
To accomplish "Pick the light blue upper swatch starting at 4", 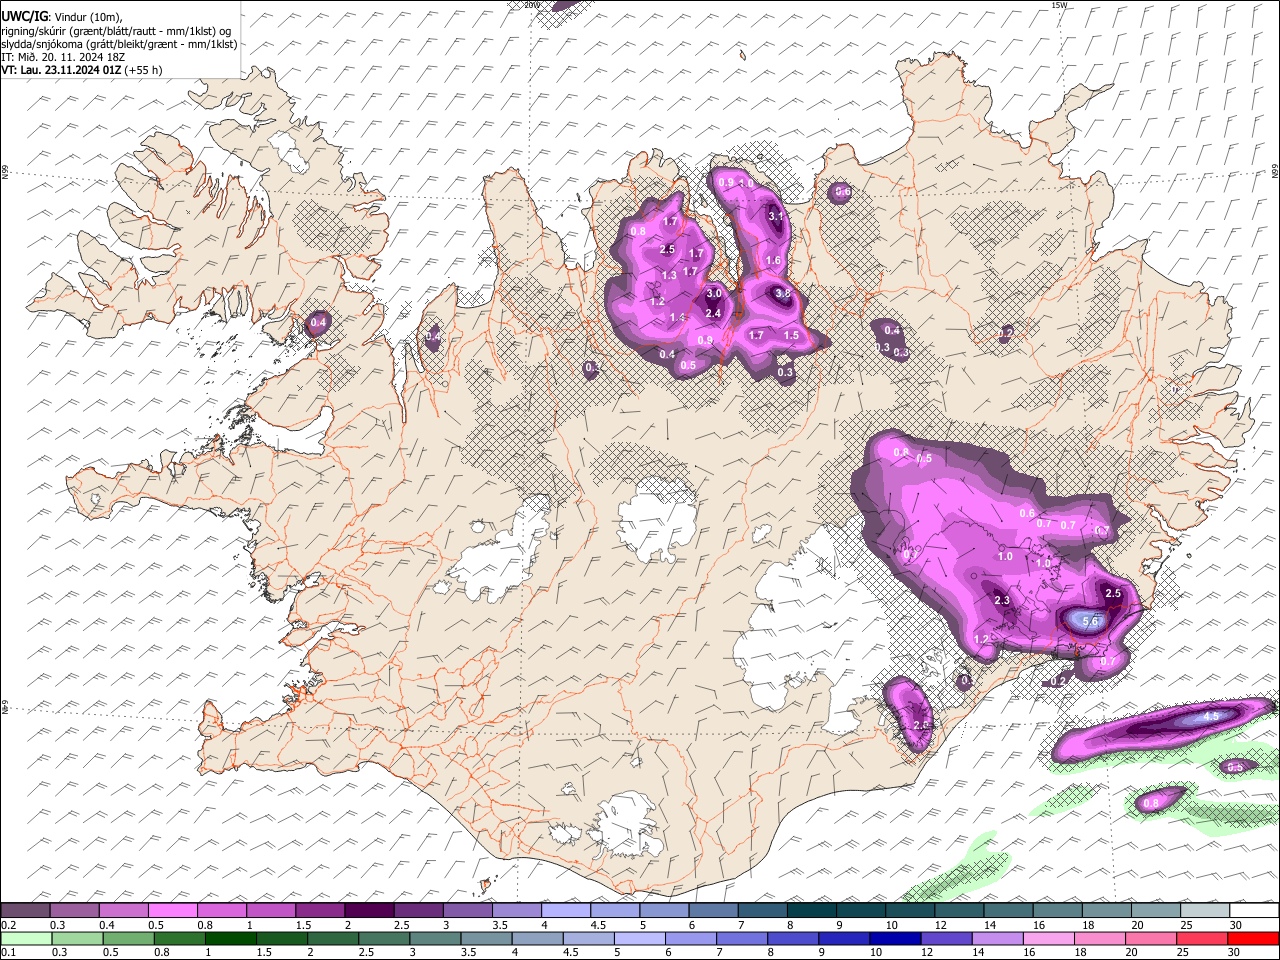I will [565, 911].
